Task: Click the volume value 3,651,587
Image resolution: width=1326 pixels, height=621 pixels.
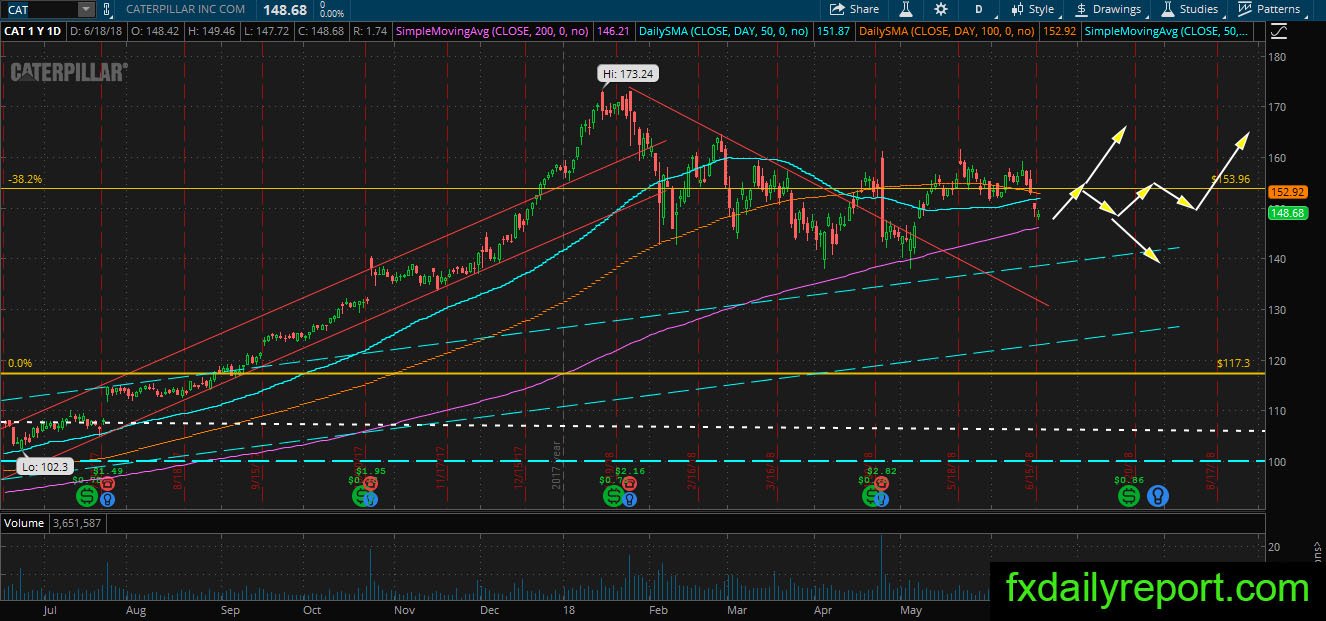Action: click(76, 522)
